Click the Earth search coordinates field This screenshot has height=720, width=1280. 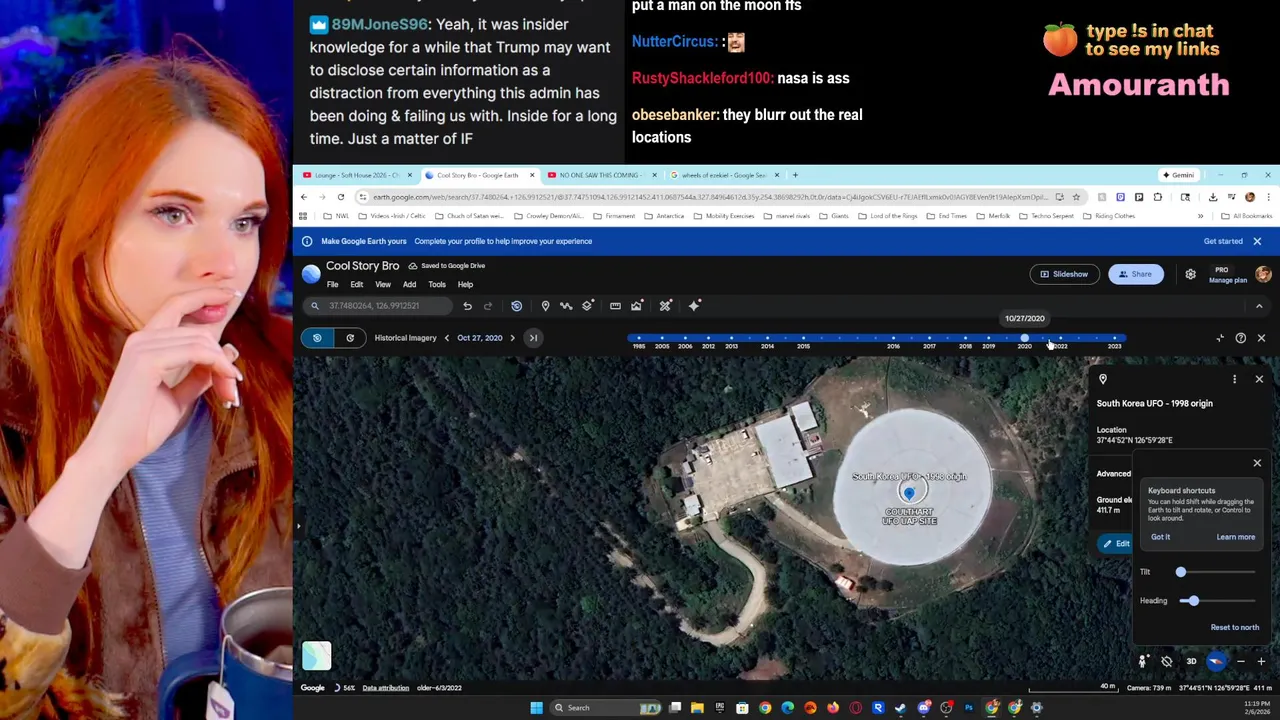tap(377, 306)
